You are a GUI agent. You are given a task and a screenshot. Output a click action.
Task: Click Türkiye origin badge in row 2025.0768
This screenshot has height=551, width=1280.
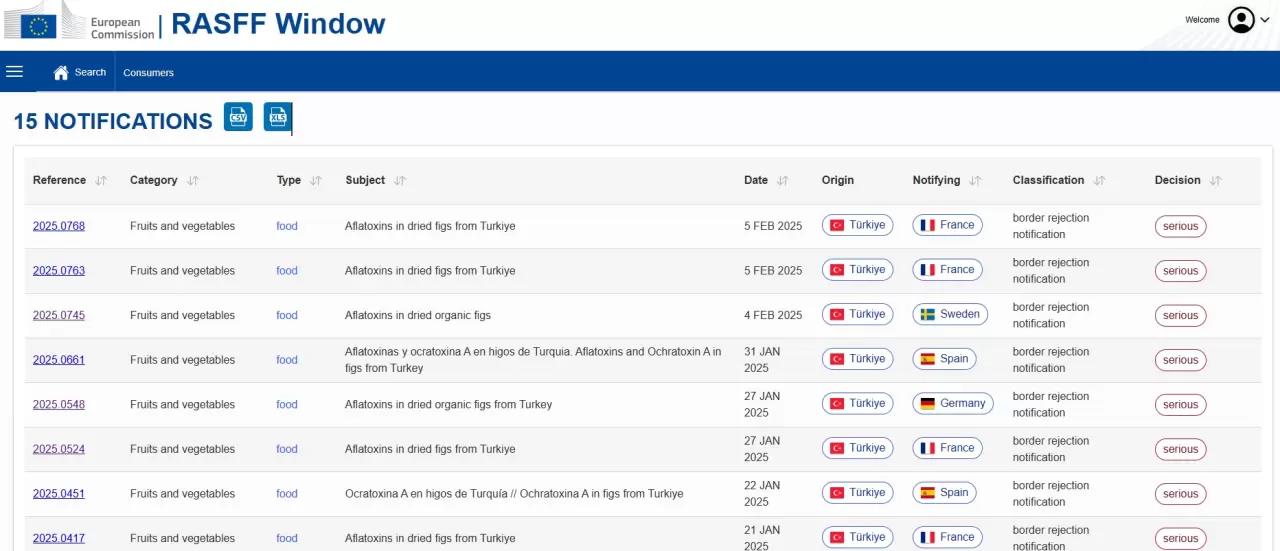(x=857, y=225)
